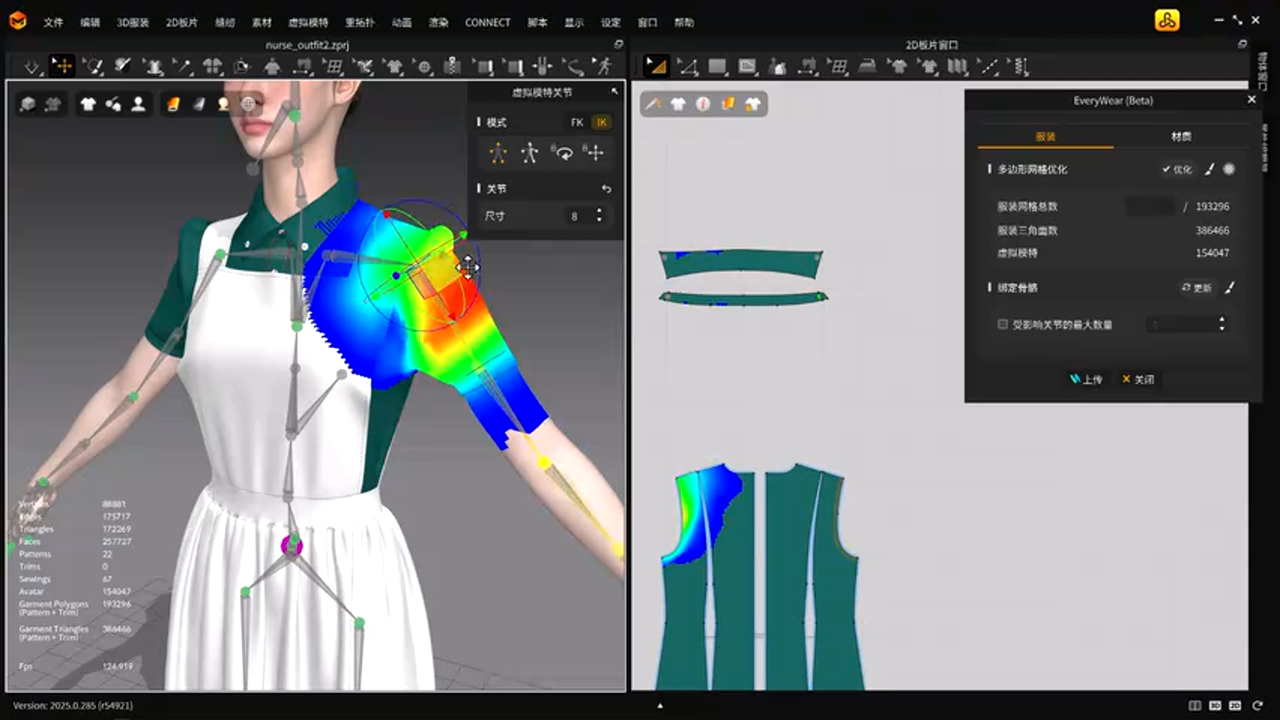
Task: Click the 上传 upload button
Action: pos(1086,379)
